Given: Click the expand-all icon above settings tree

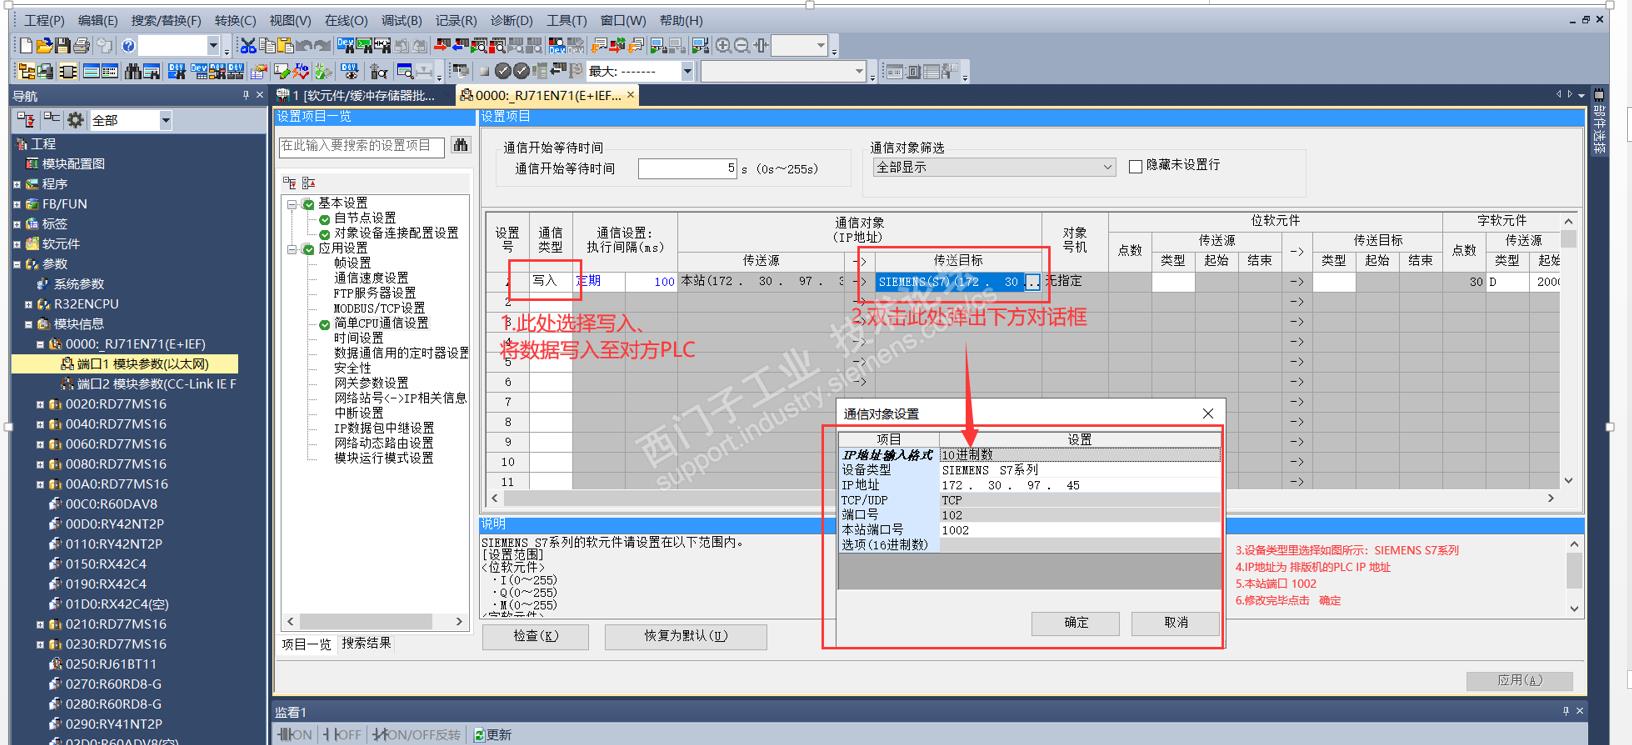Looking at the screenshot, I should 289,183.
